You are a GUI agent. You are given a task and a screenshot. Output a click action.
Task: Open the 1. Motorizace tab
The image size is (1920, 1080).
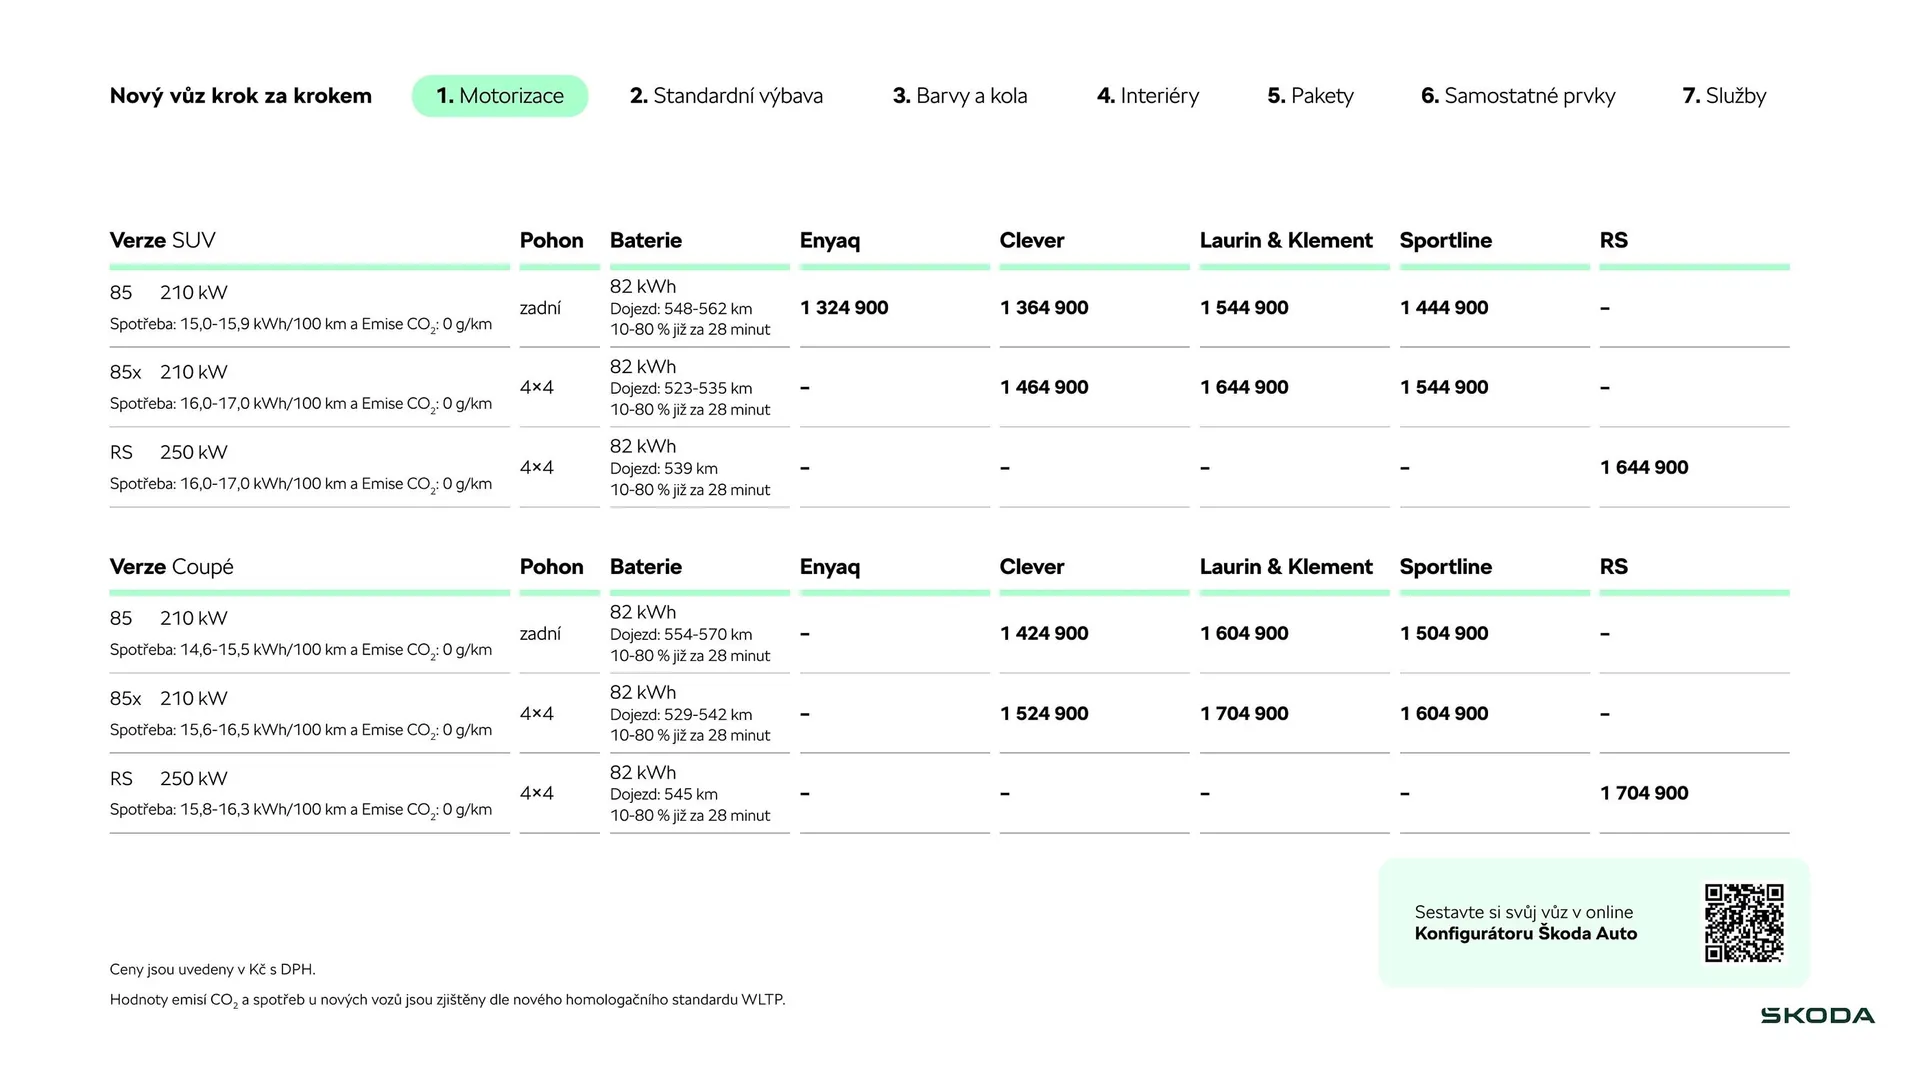[x=500, y=96]
